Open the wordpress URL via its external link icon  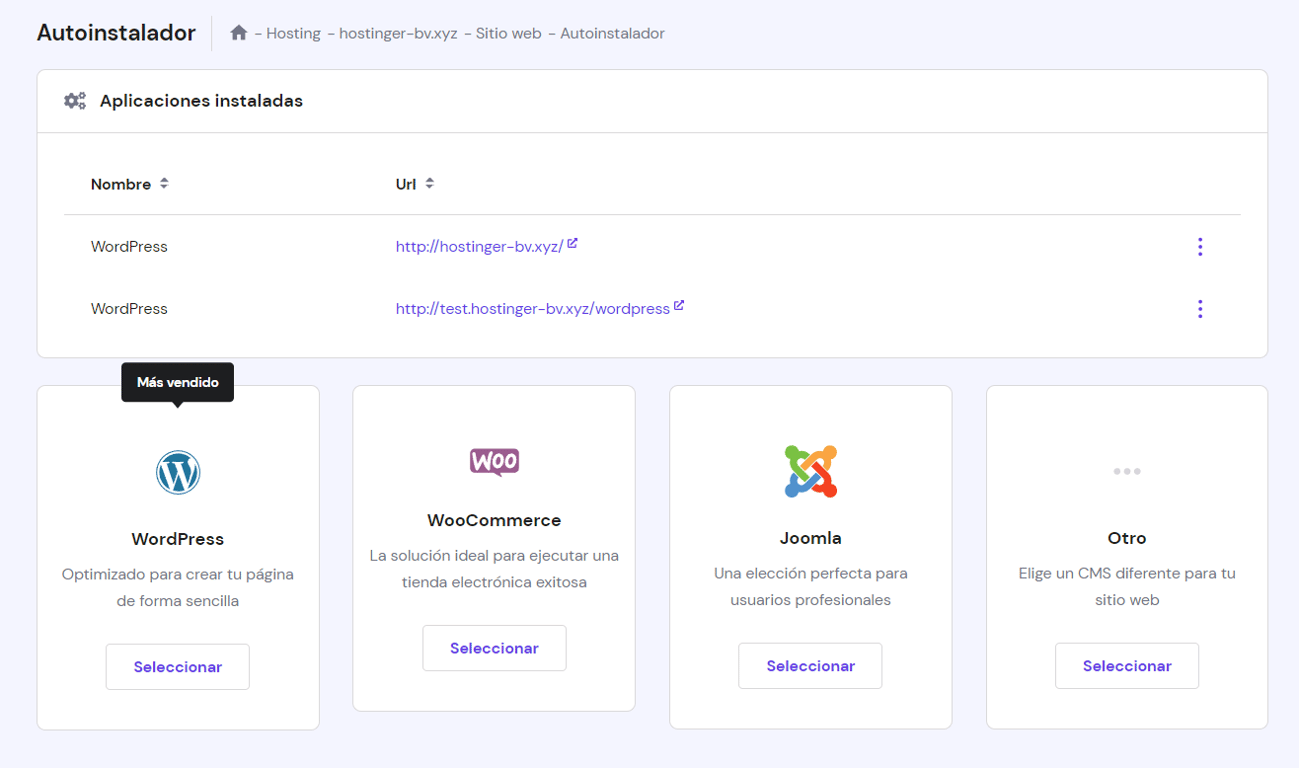(x=680, y=307)
